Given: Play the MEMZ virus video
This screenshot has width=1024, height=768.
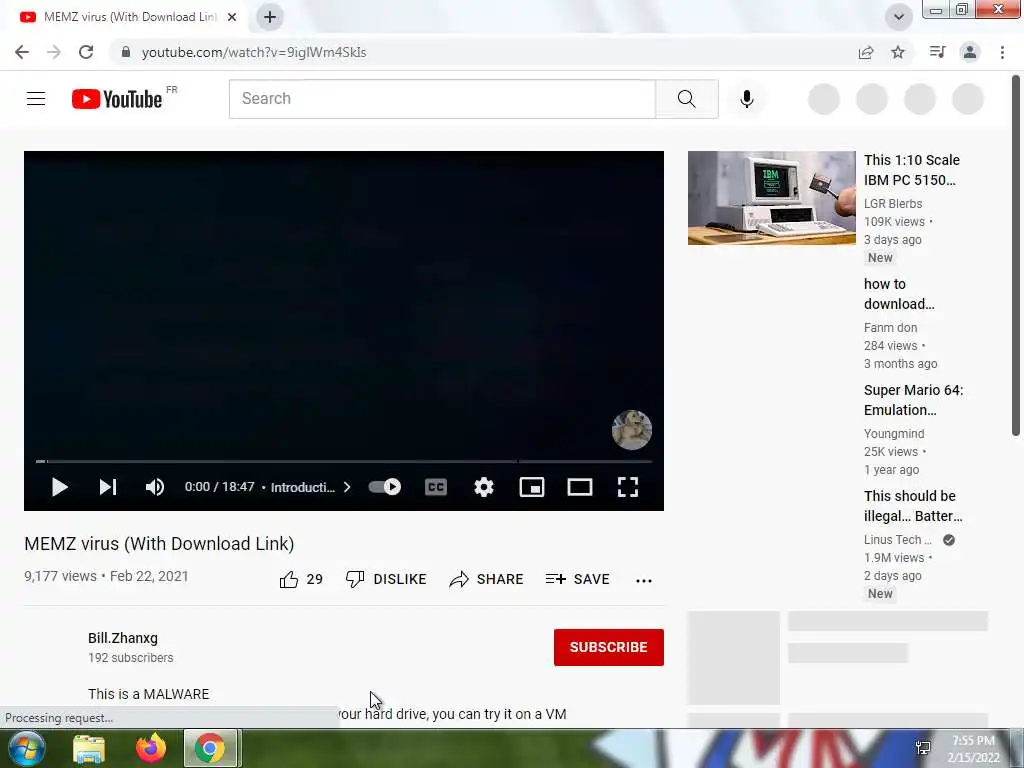Looking at the screenshot, I should 59,487.
